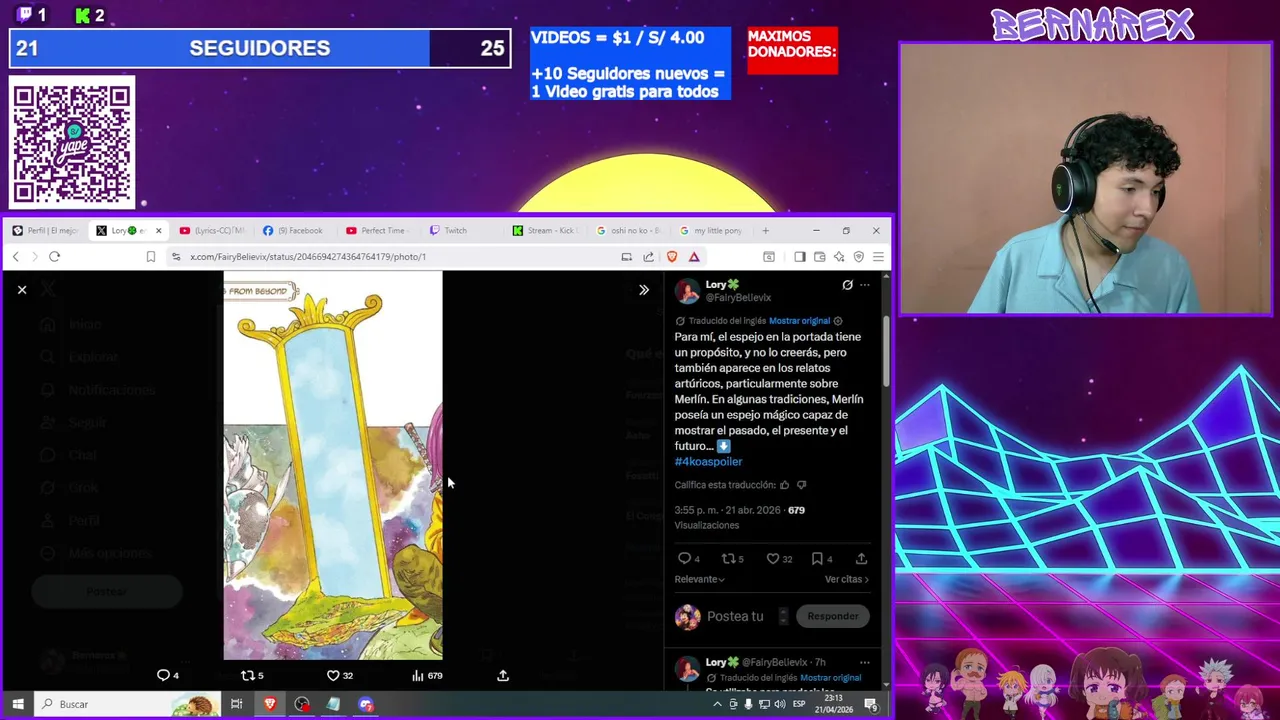
Task: Close the photo viewer with the X icon
Action: [22, 290]
